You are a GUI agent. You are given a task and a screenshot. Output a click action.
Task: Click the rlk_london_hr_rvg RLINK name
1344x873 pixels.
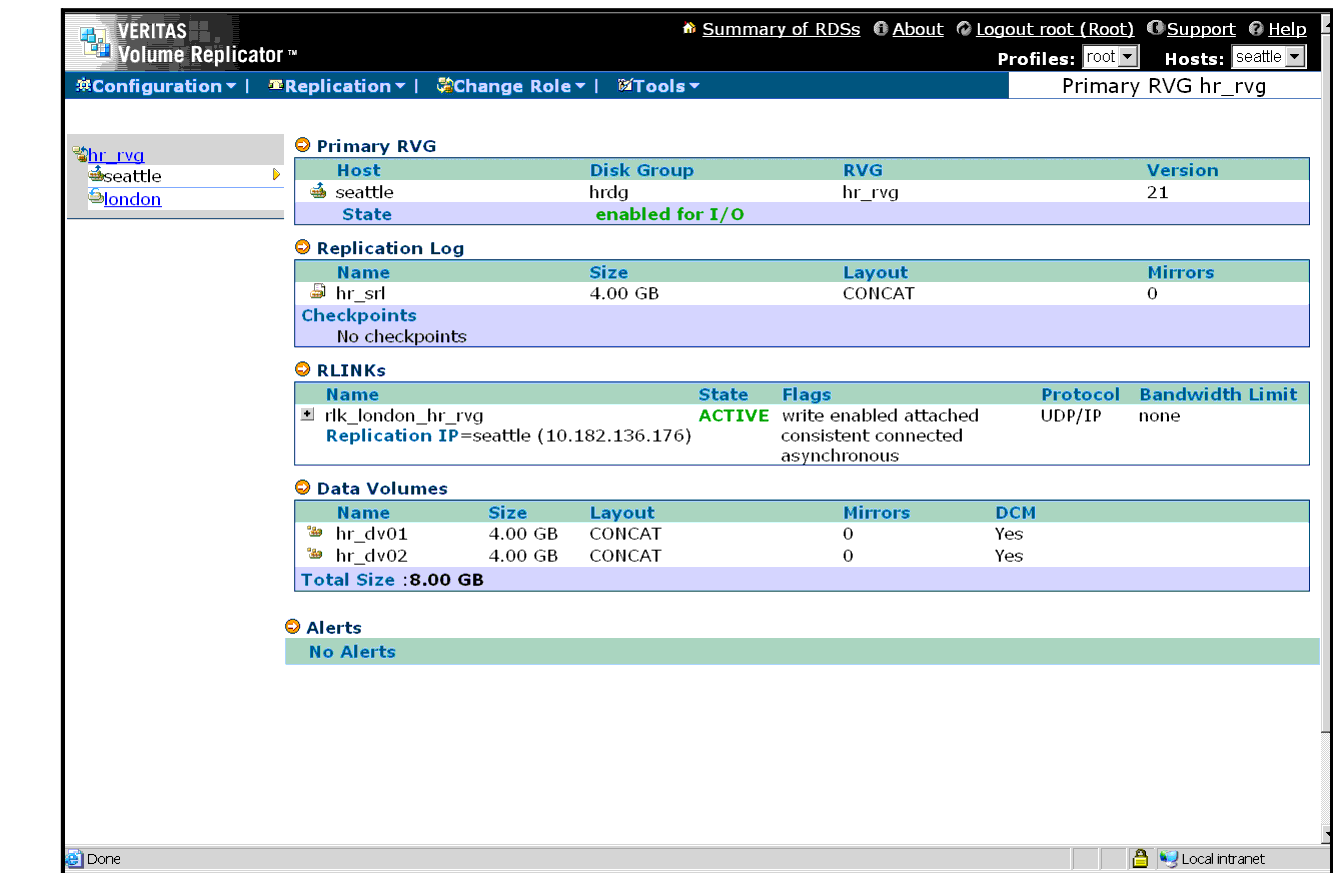(404, 415)
